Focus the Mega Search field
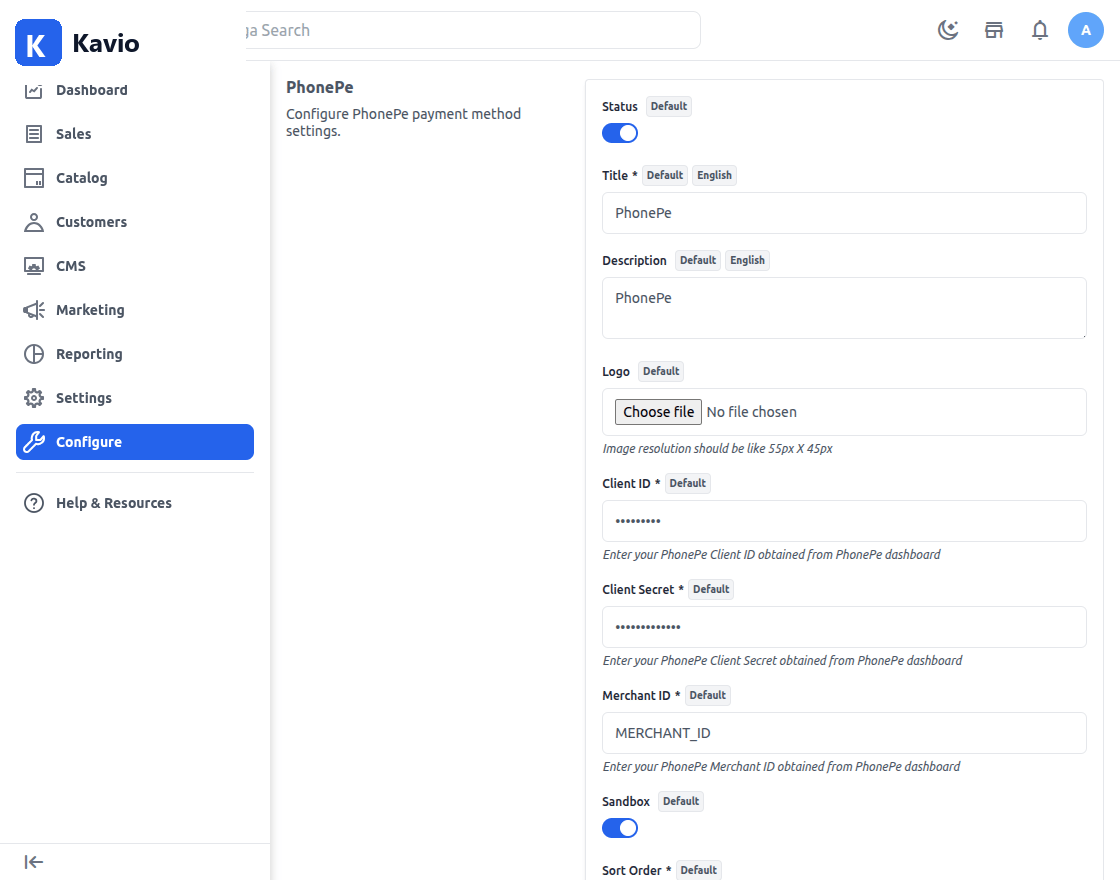This screenshot has height=880, width=1120. click(x=472, y=30)
